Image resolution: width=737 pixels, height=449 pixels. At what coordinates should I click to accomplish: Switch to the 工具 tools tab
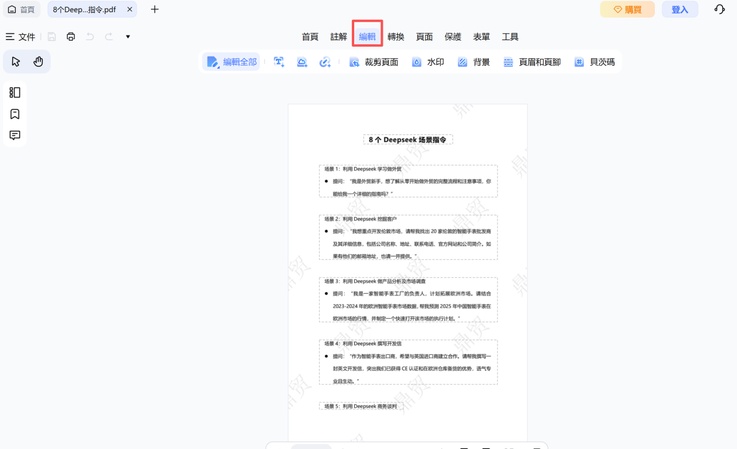510,37
